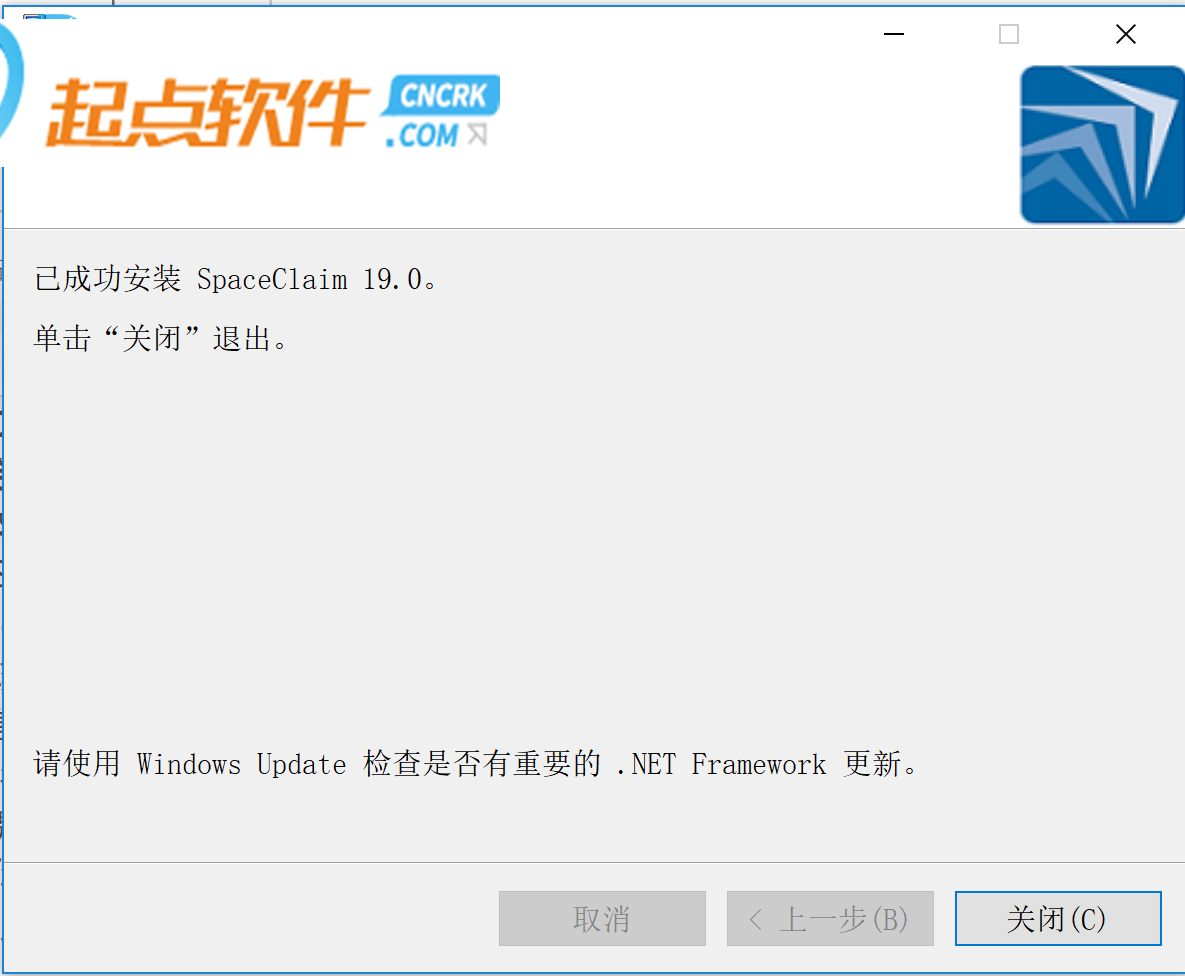Click the .COM text under CNCRK badge

click(421, 135)
